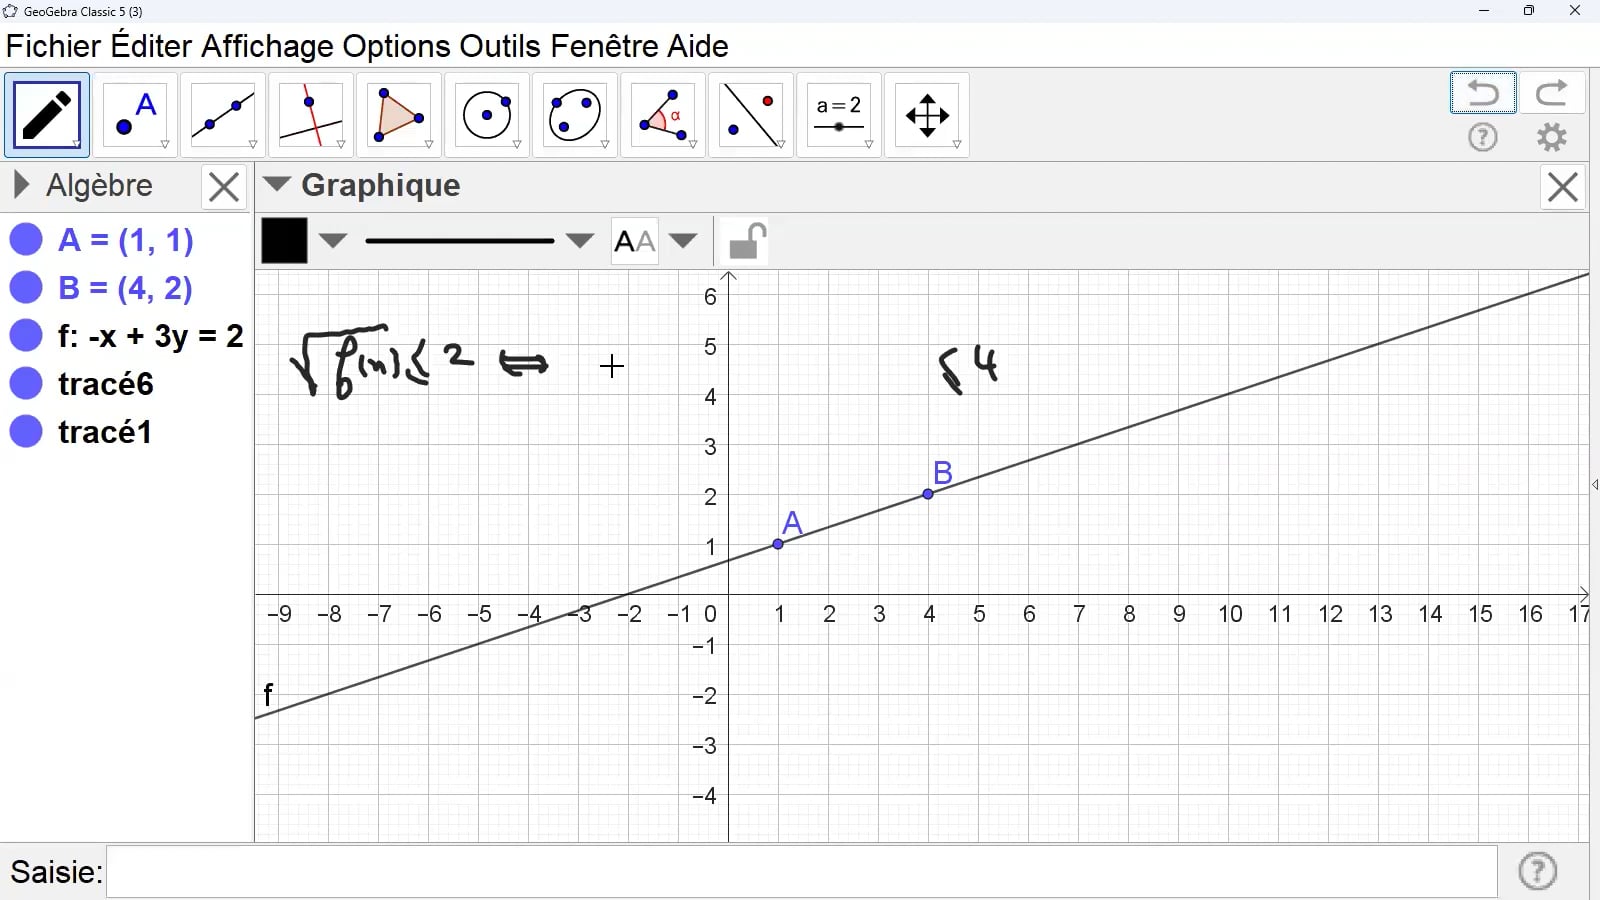The image size is (1600, 900).
Task: Close the Algèbre panel
Action: (224, 187)
